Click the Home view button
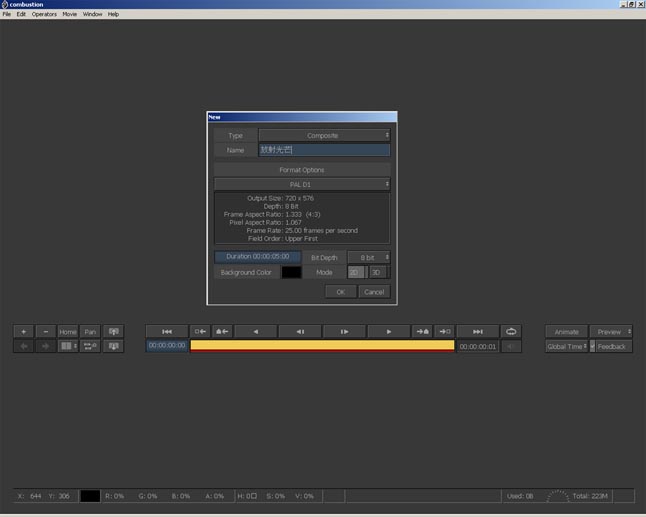The width and height of the screenshot is (646, 517). 68,332
